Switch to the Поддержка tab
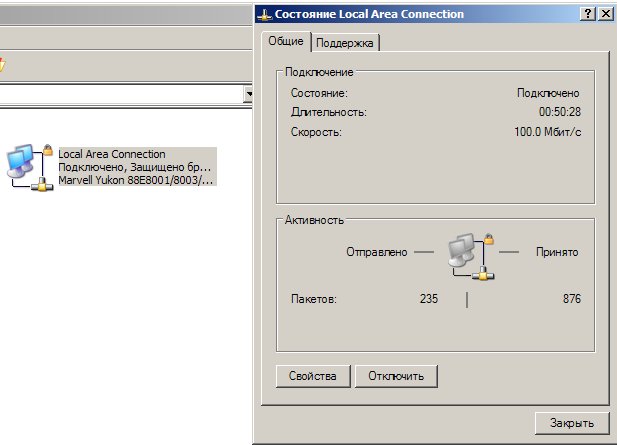The image size is (617, 445). (345, 42)
